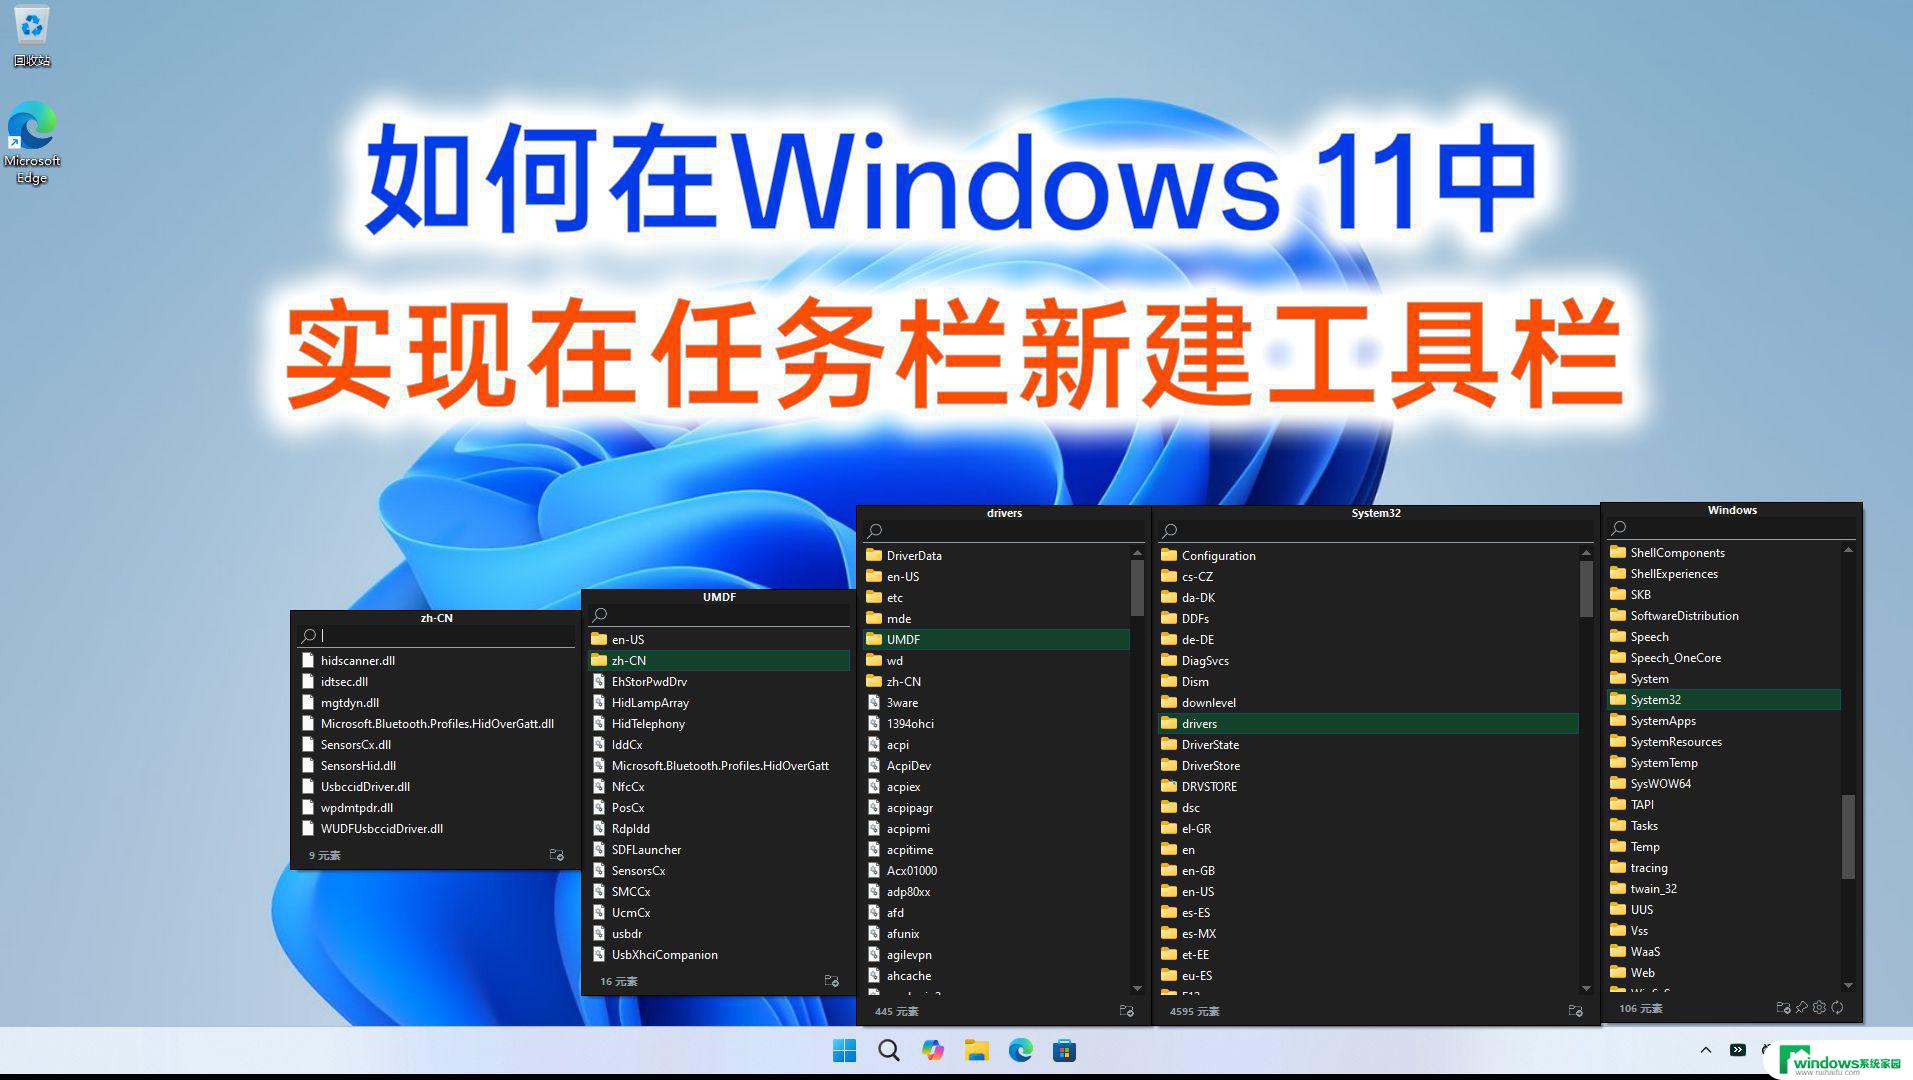Open agilevpn file in drivers panel
1913x1080 pixels.
click(x=996, y=955)
